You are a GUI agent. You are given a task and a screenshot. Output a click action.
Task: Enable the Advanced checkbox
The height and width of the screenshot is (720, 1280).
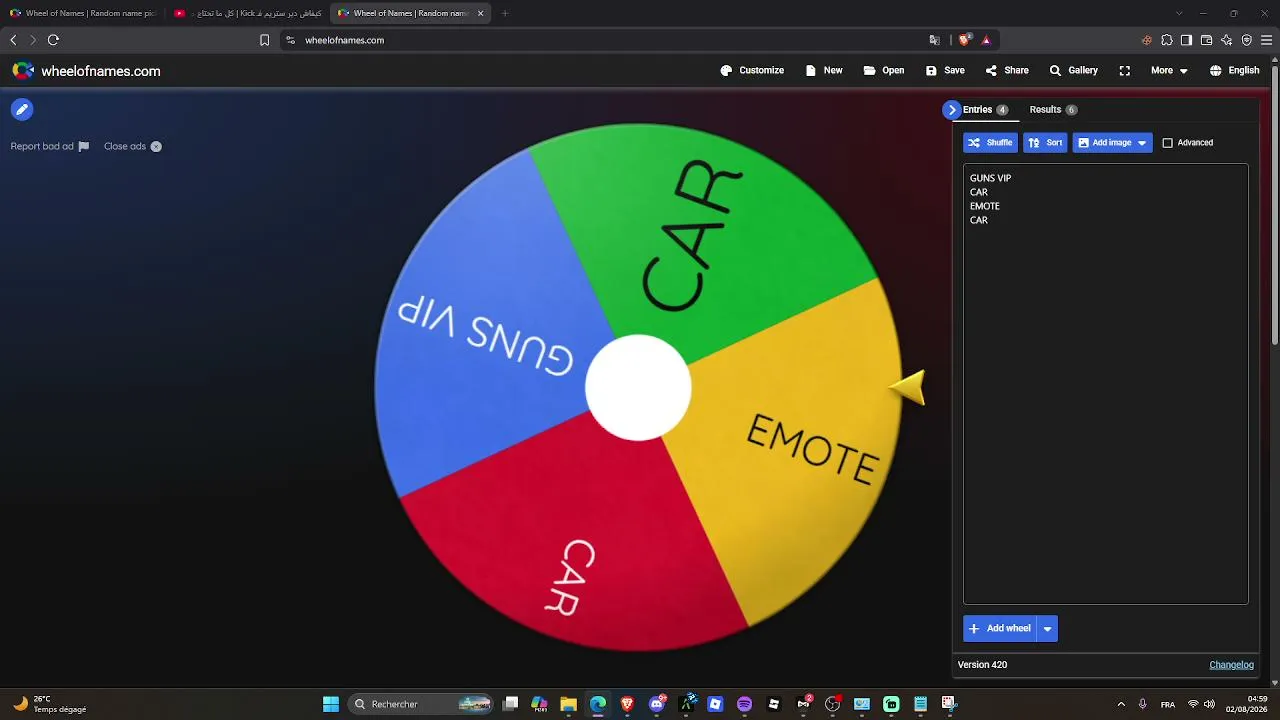(1167, 143)
